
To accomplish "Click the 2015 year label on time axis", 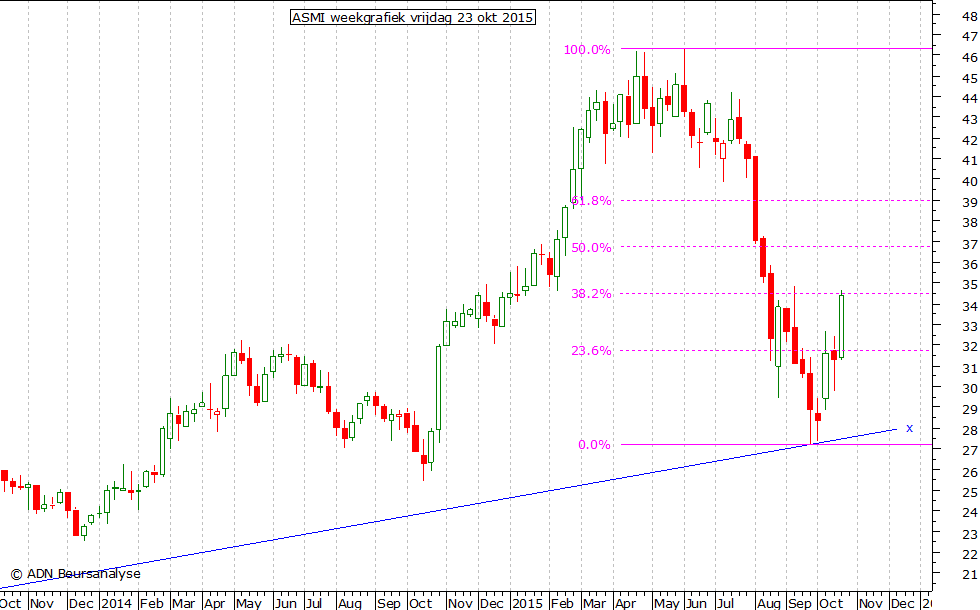I will [x=528, y=603].
